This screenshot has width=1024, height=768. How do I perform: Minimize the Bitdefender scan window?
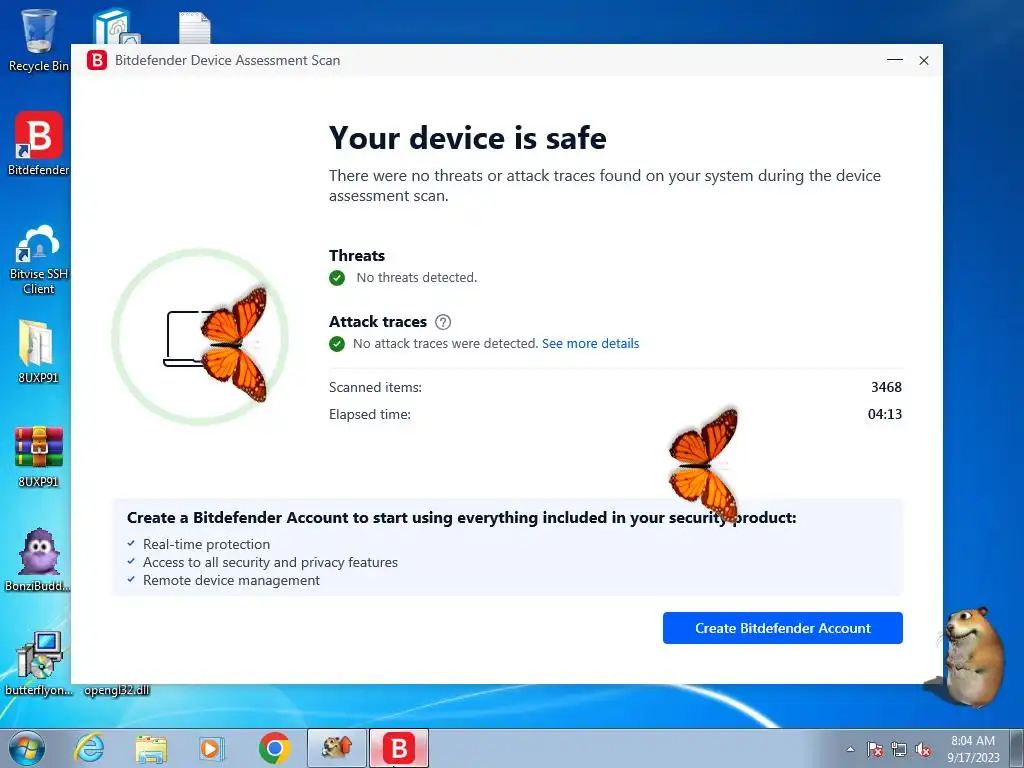tap(895, 60)
